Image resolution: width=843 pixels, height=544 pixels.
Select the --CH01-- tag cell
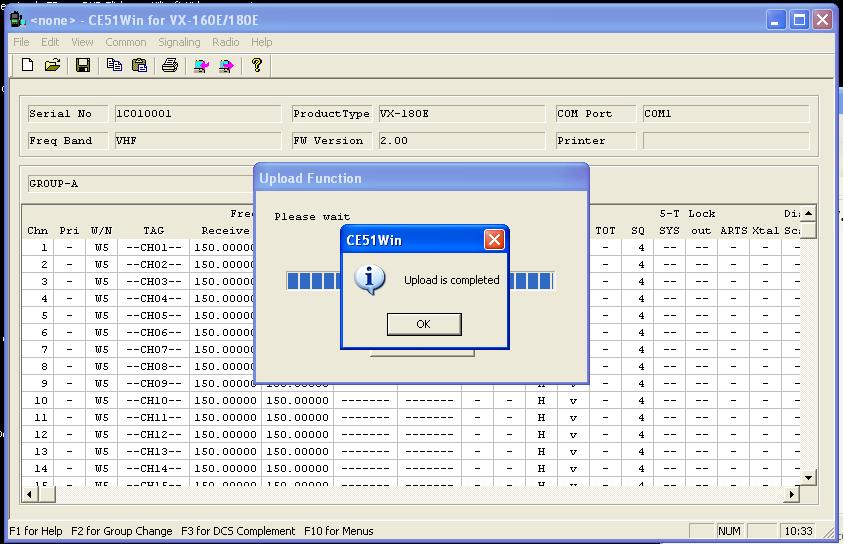coord(154,248)
